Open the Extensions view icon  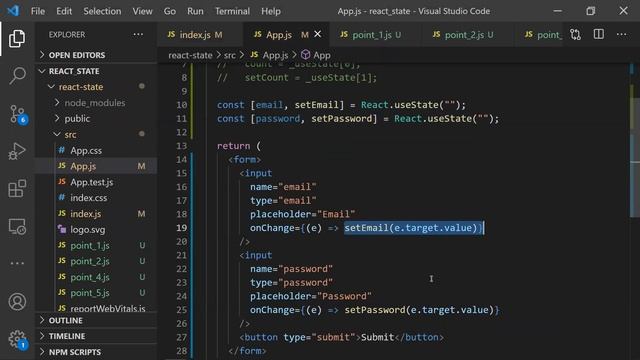[x=17, y=188]
